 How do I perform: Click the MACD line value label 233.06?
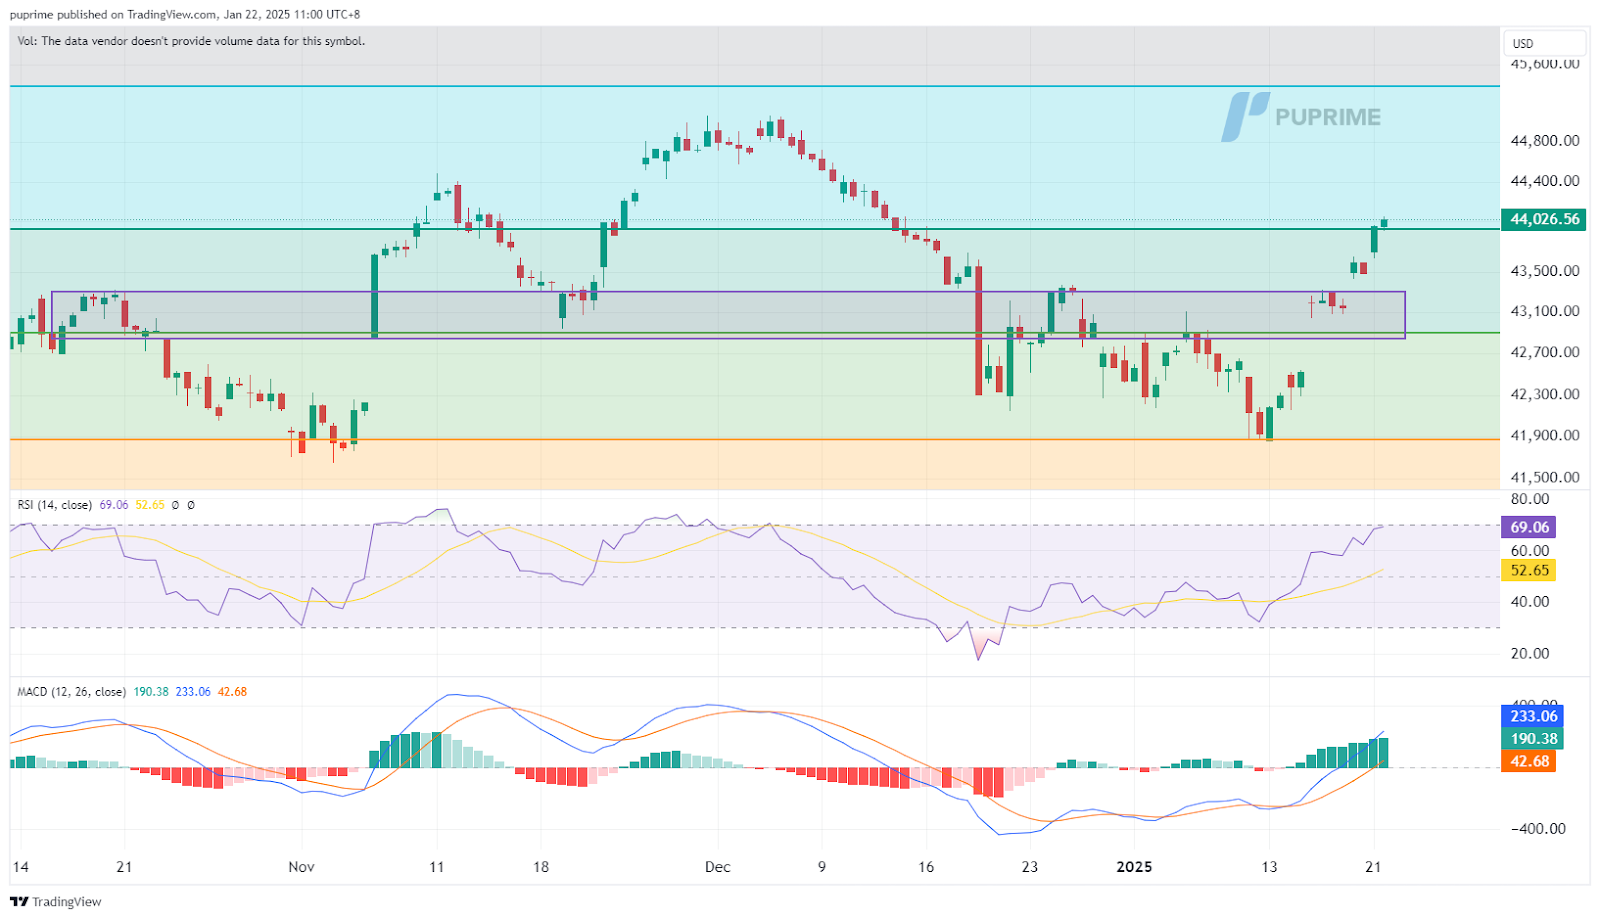point(1533,716)
